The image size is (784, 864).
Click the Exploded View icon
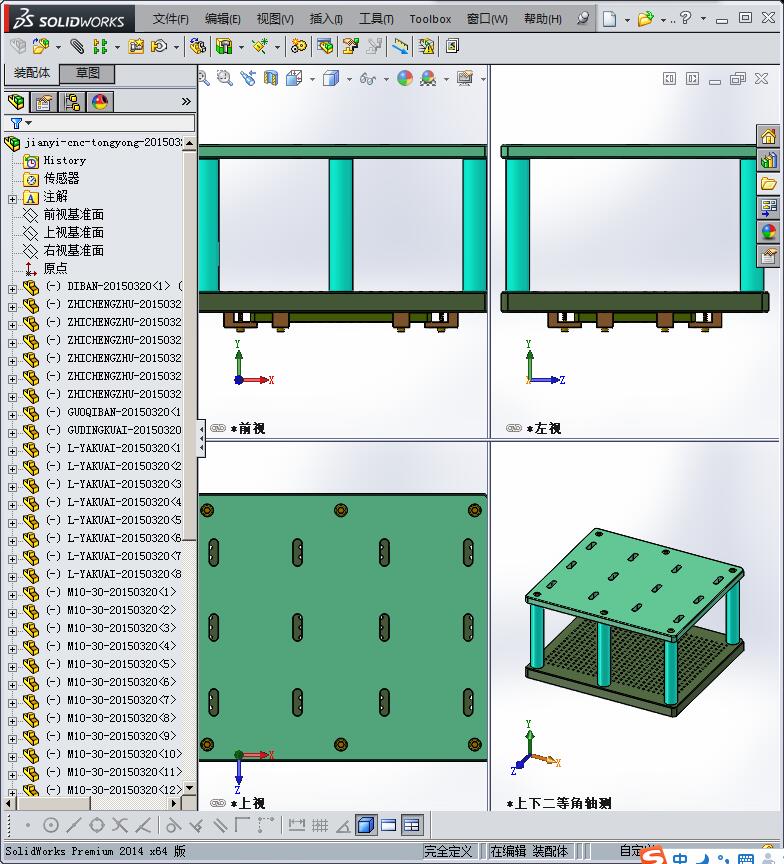(x=350, y=46)
